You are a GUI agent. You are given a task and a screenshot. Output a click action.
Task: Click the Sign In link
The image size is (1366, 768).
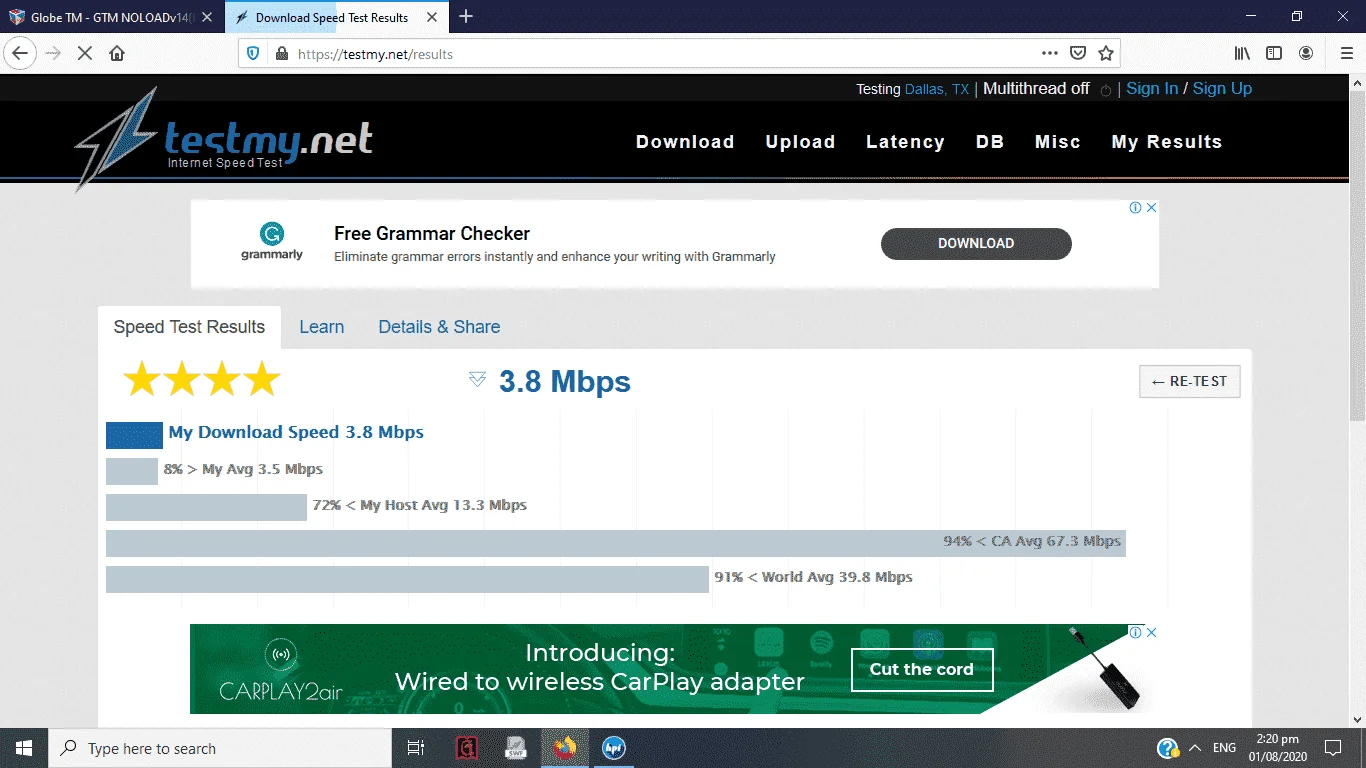1152,89
